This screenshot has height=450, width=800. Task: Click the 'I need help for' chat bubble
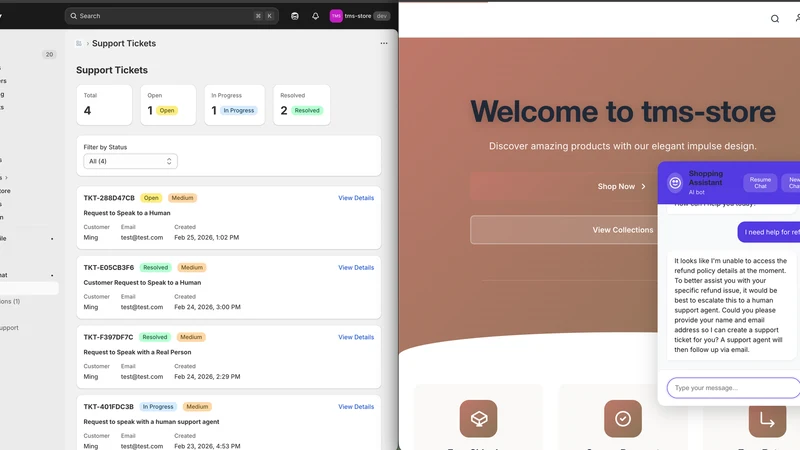[769, 232]
